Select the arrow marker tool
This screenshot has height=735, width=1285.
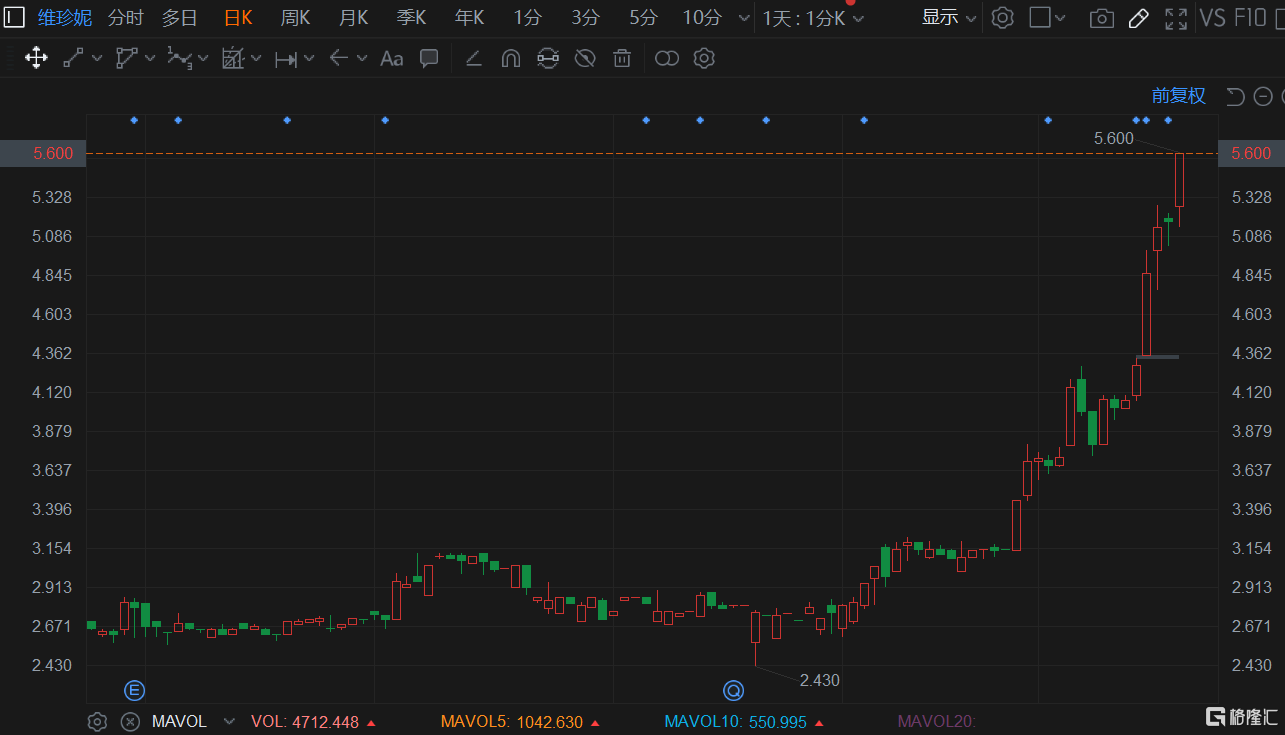[x=339, y=58]
